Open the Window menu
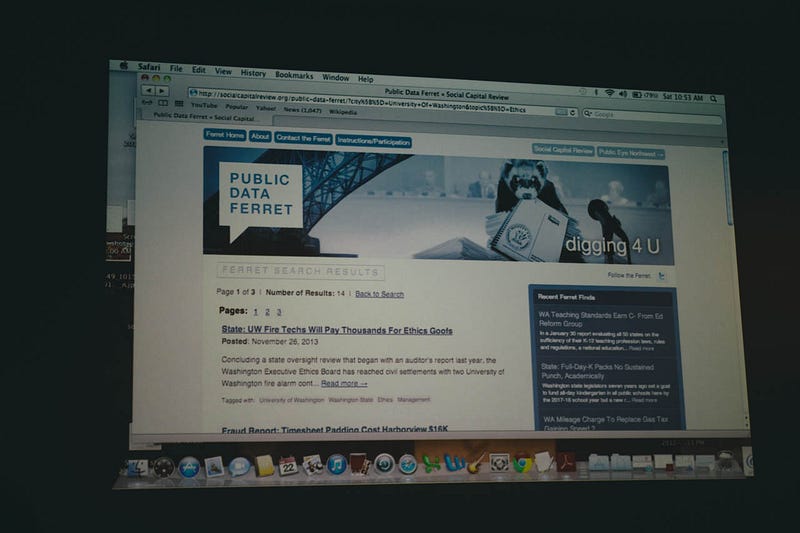This screenshot has height=533, width=800. [335, 78]
